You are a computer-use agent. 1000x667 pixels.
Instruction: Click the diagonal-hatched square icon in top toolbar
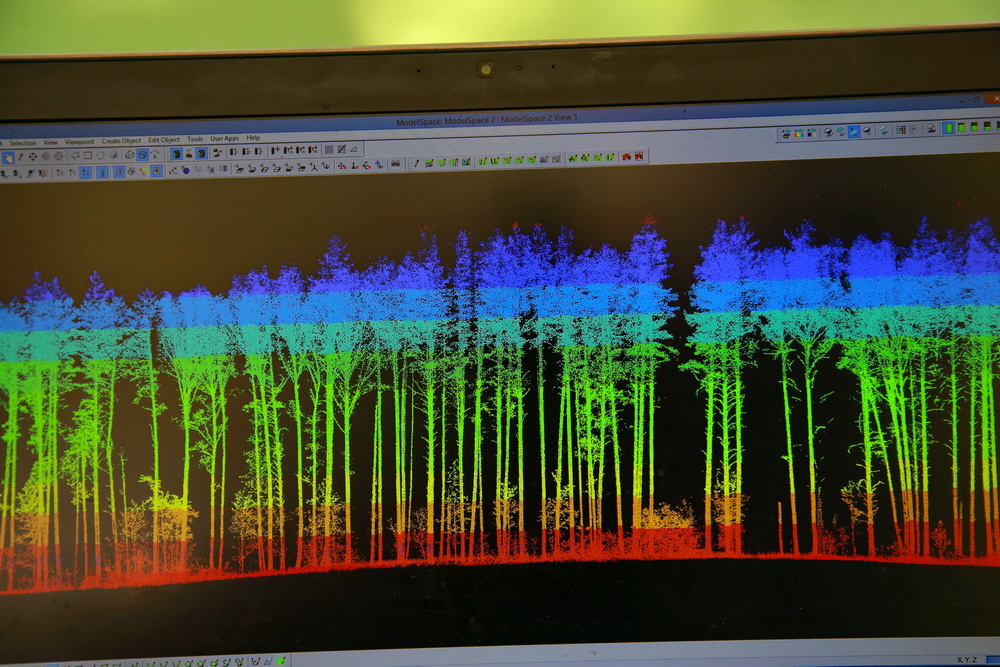(341, 150)
